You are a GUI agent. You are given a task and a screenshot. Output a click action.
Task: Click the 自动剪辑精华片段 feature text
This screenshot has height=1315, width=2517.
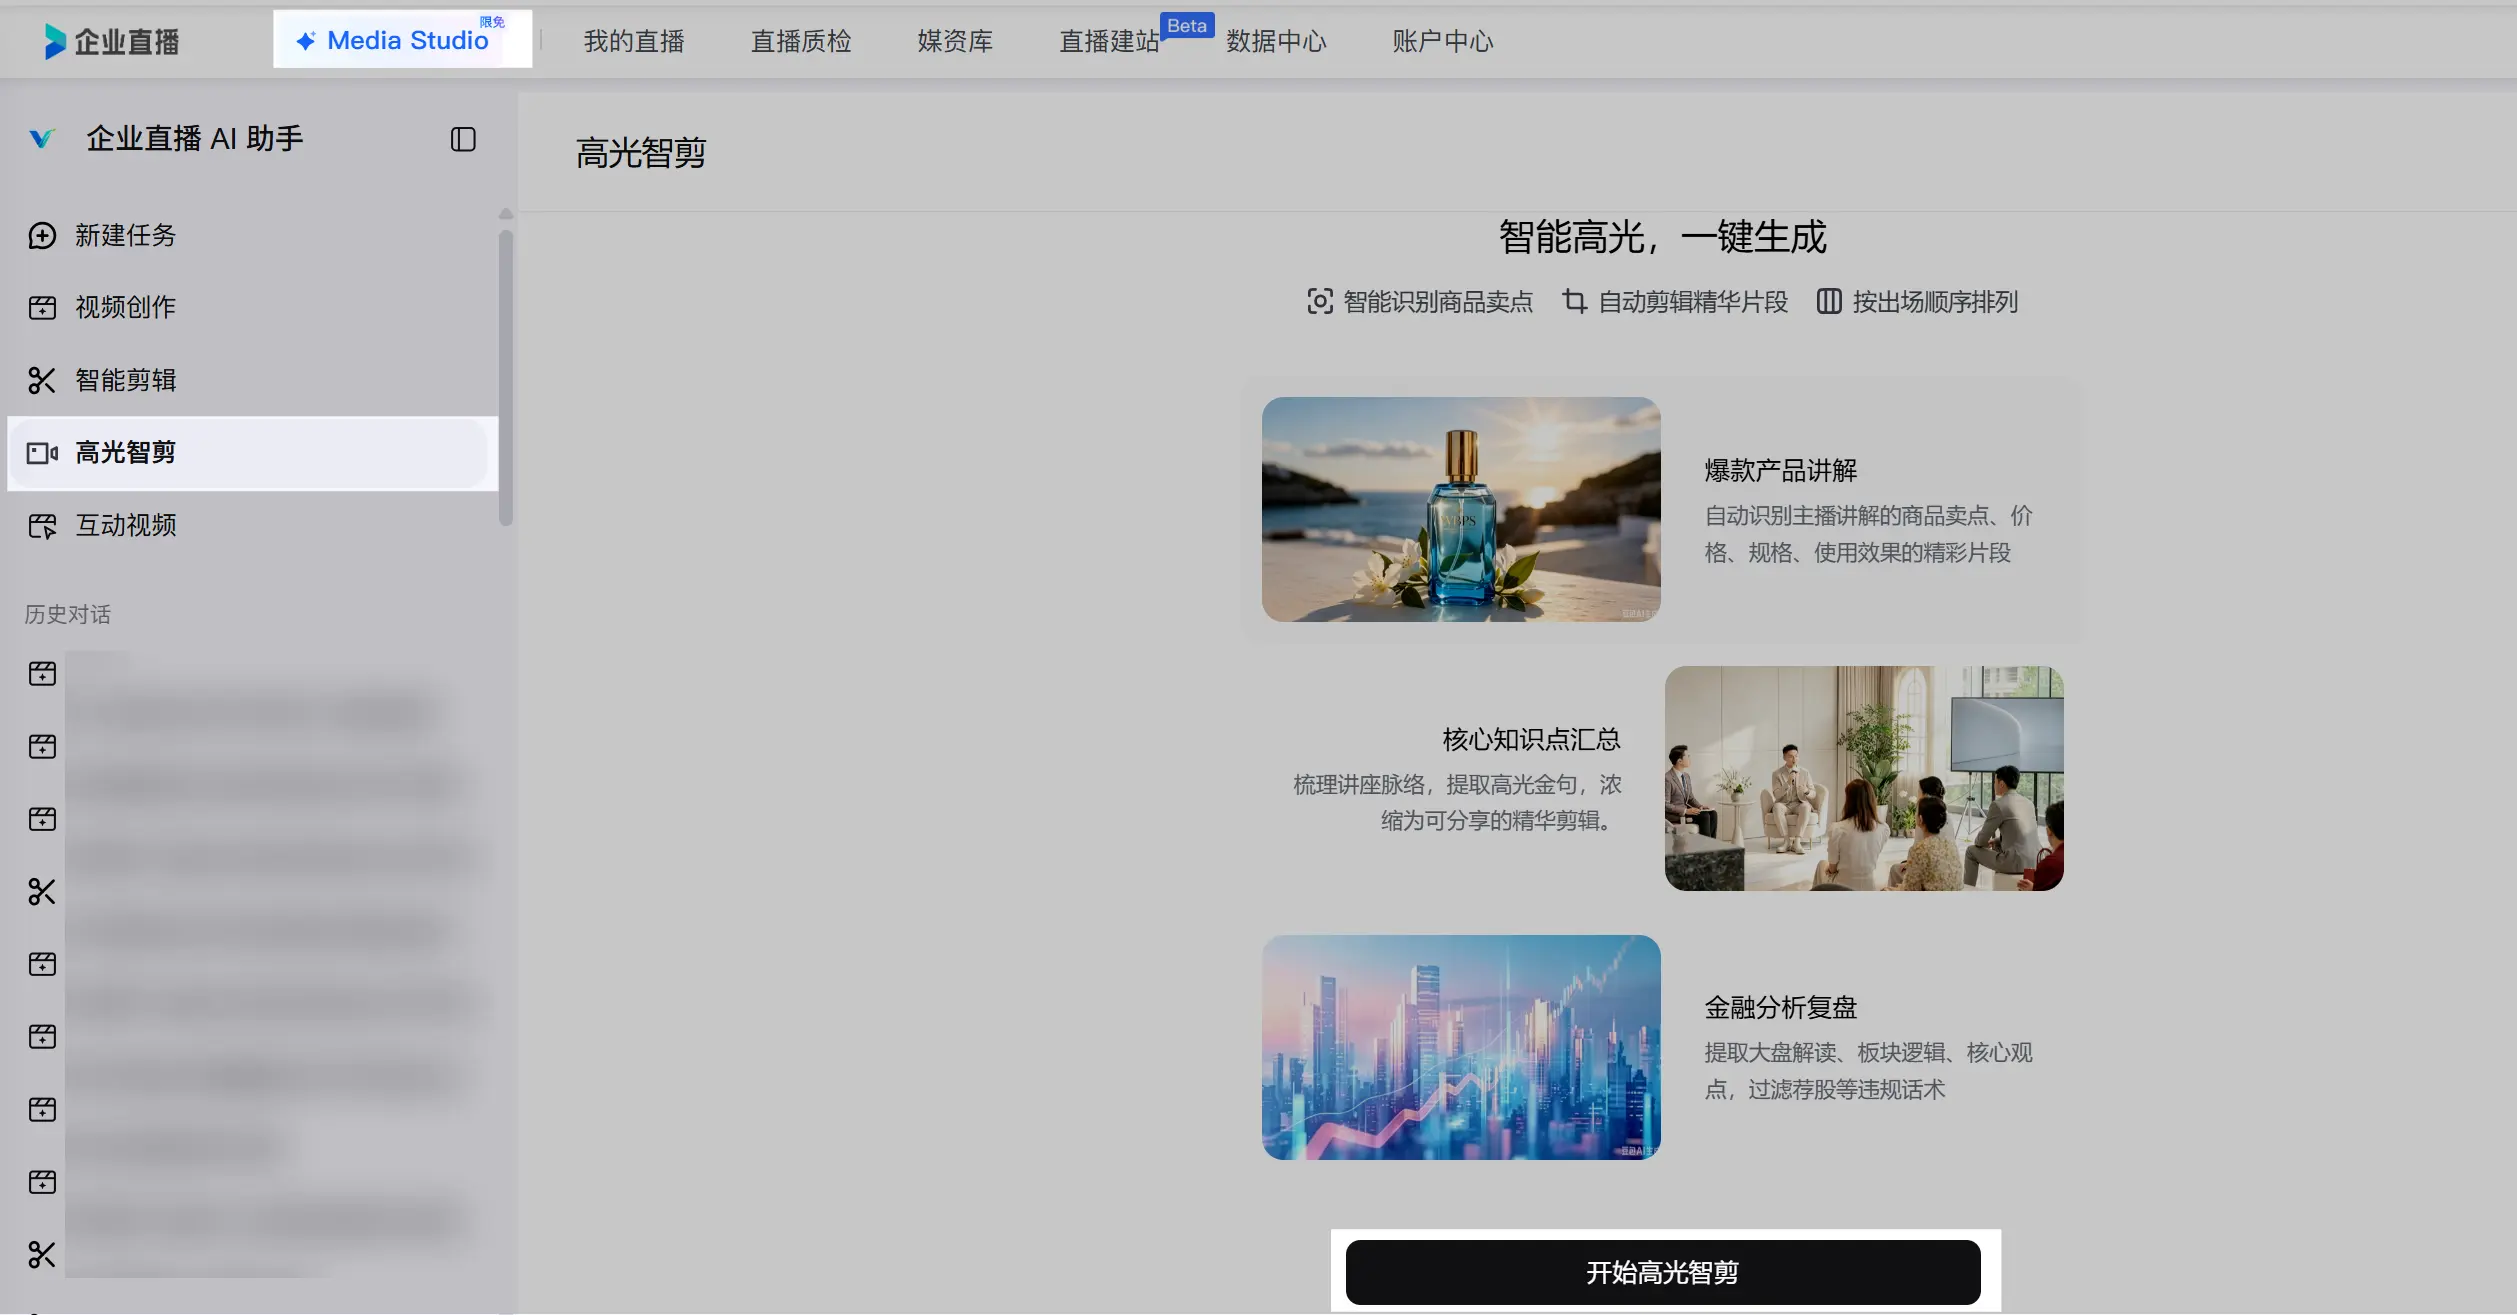(1693, 301)
